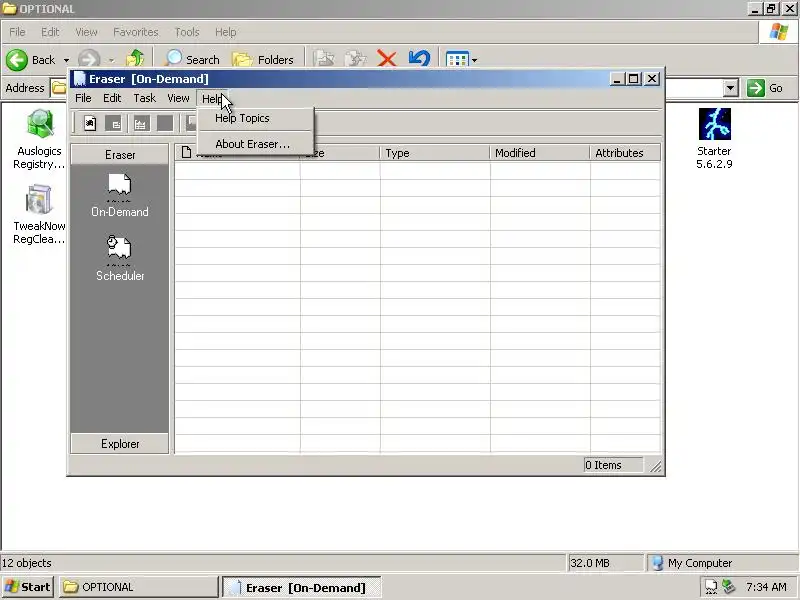Open the Back button history dropdown
The image size is (800, 600).
(x=66, y=60)
